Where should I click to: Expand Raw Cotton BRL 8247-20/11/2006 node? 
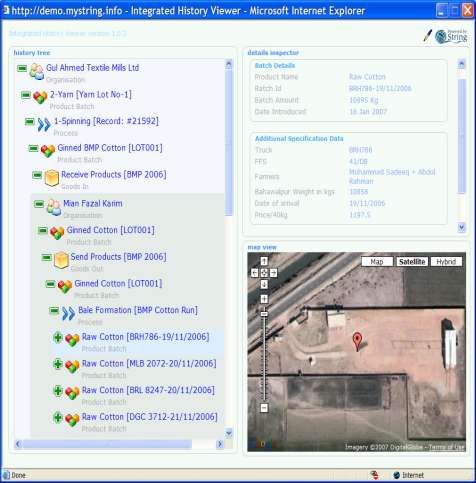point(58,390)
